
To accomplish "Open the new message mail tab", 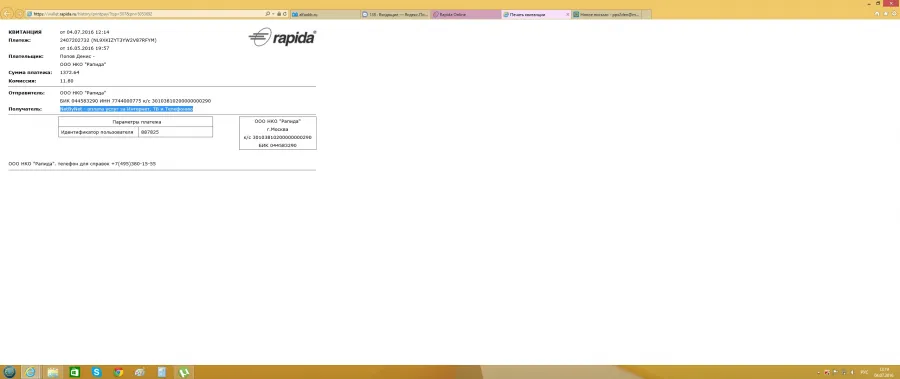I will point(612,14).
